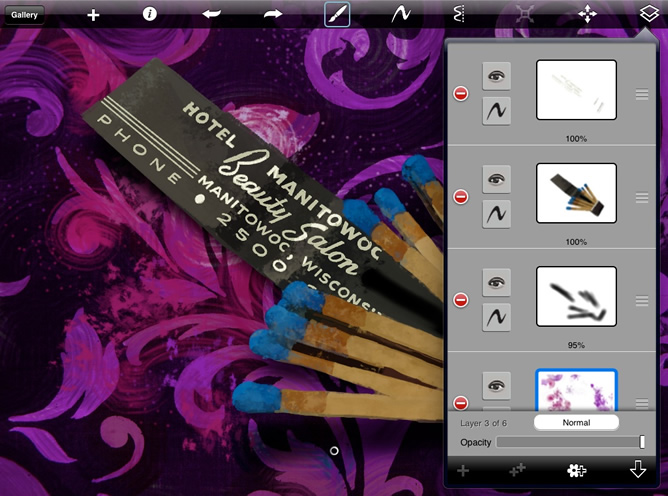The image size is (668, 496).
Task: Select the shadow strokes layer thumbnail
Action: [576, 297]
